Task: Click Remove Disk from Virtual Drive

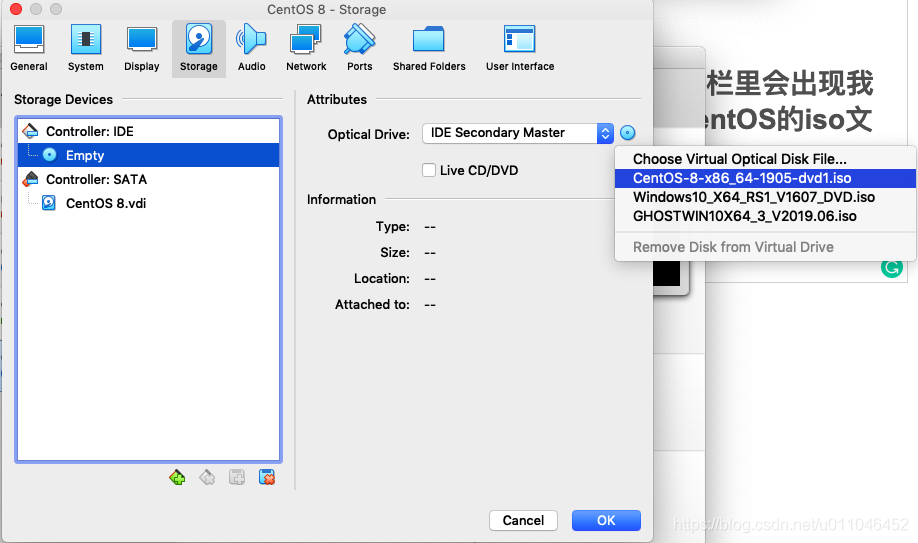Action: 765,247
